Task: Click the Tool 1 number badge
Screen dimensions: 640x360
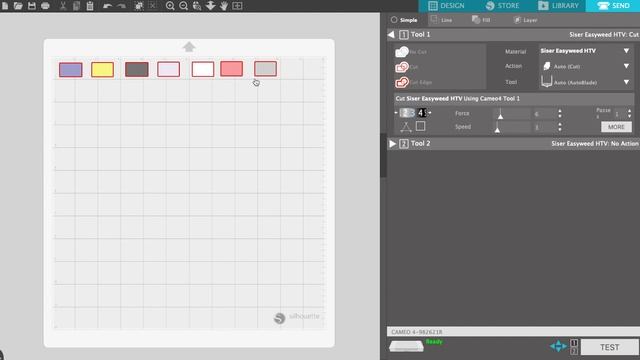Action: click(x=404, y=35)
